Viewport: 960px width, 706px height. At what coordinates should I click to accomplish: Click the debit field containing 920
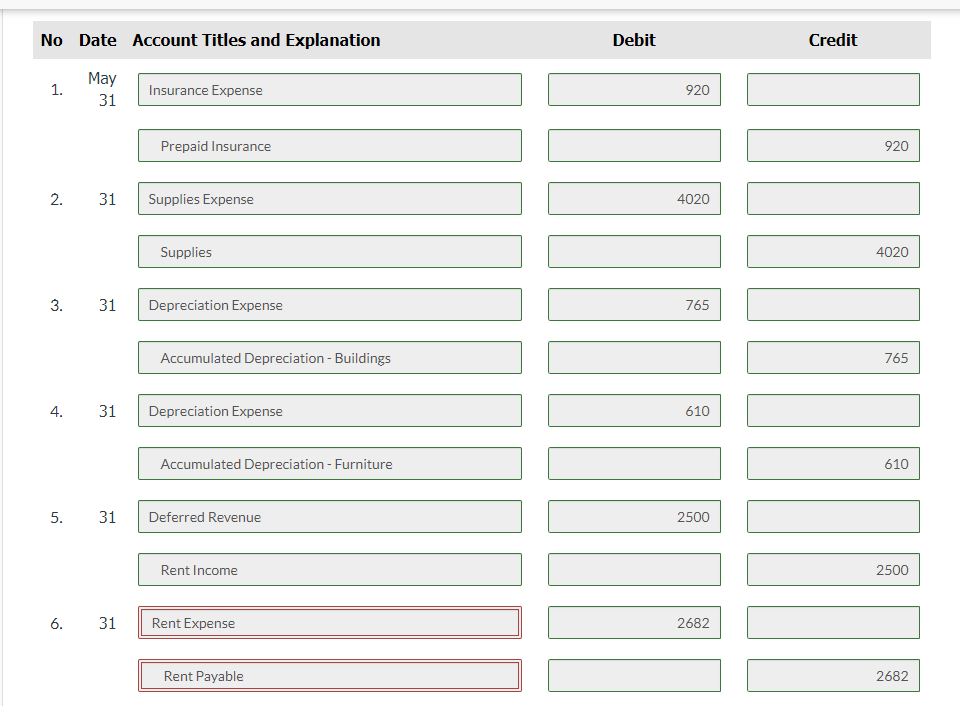(634, 90)
